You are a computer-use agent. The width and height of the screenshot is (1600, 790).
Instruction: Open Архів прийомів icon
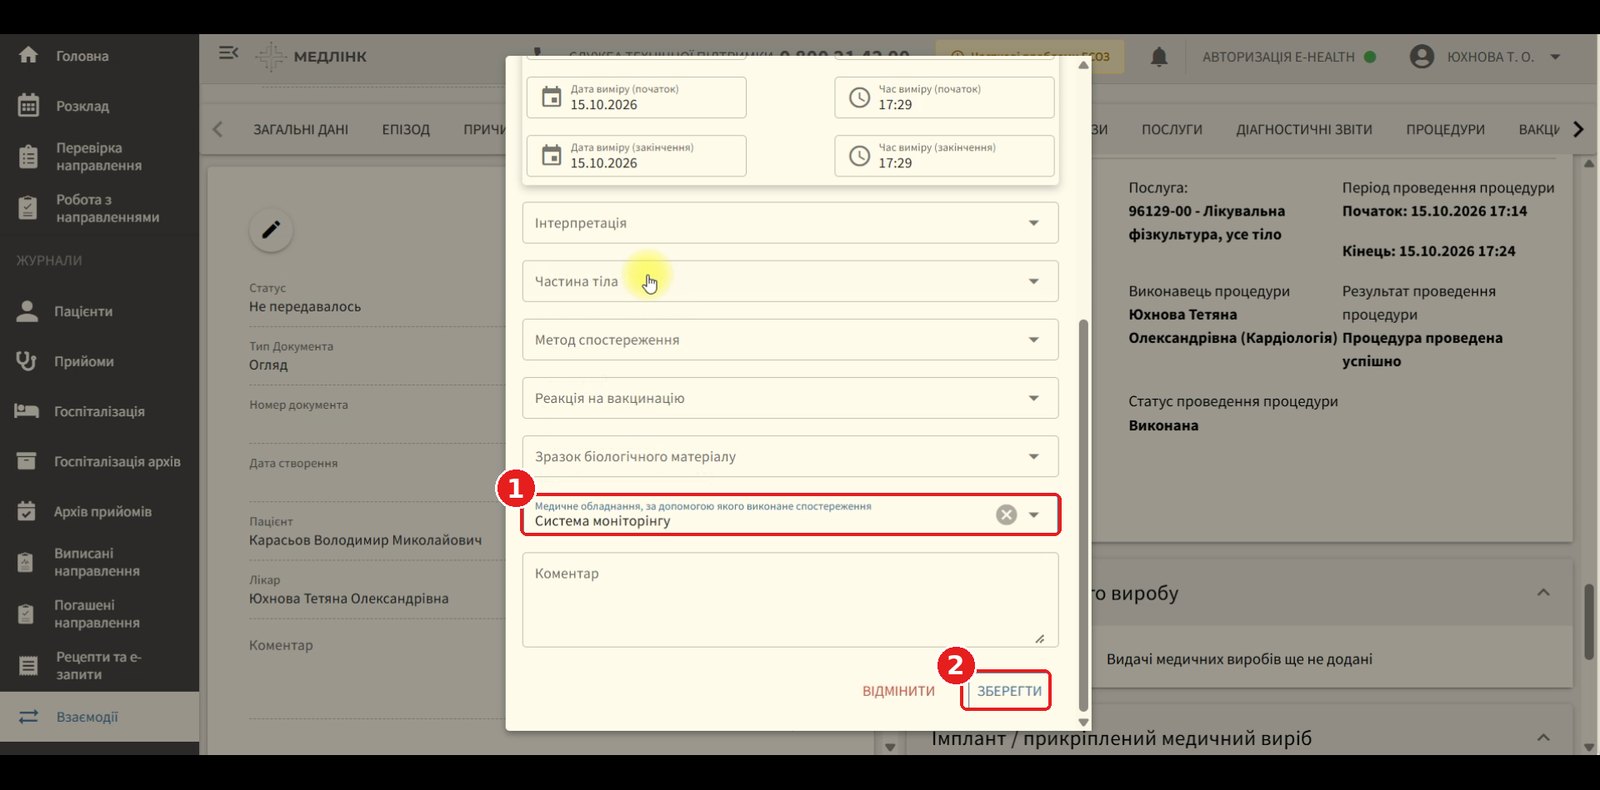click(x=27, y=511)
